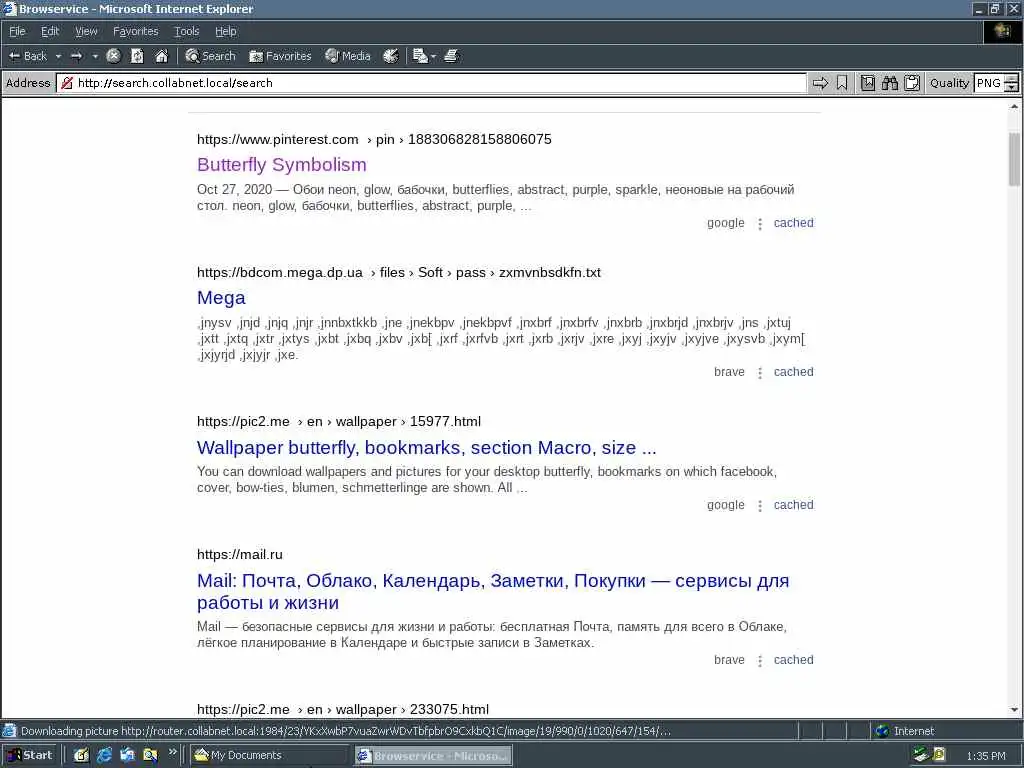Launch Internet Explorer from the Quick Launch bar

point(104,756)
